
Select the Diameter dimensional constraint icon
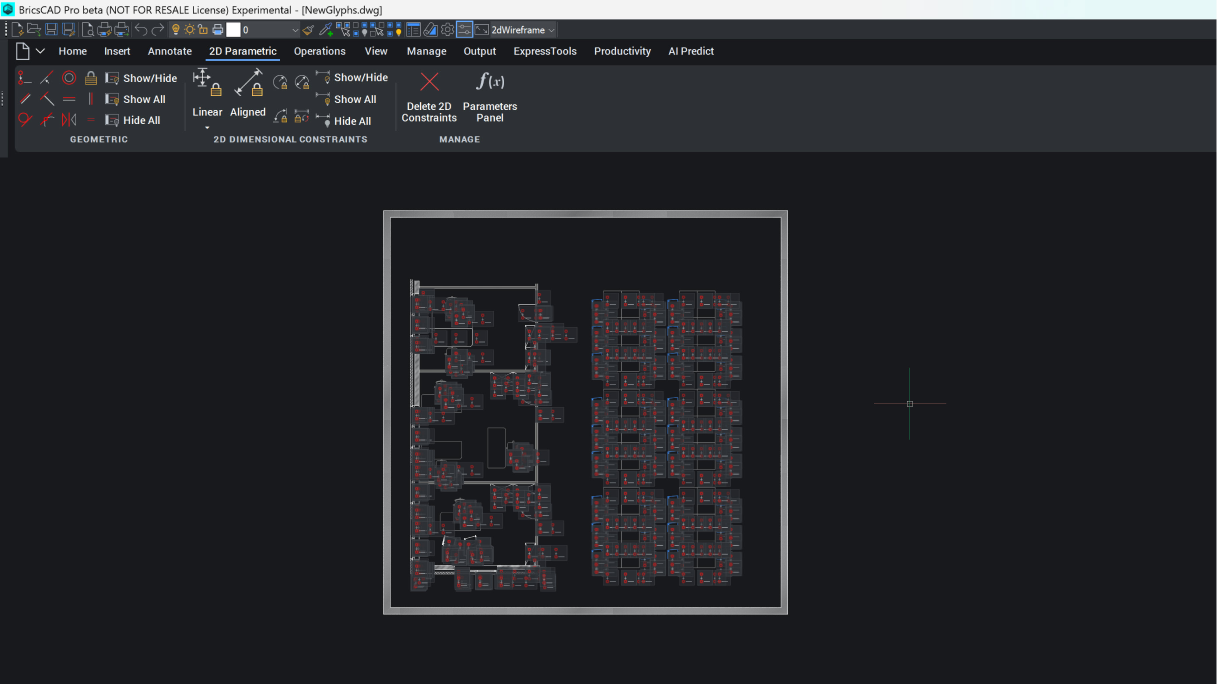pyautogui.click(x=302, y=82)
